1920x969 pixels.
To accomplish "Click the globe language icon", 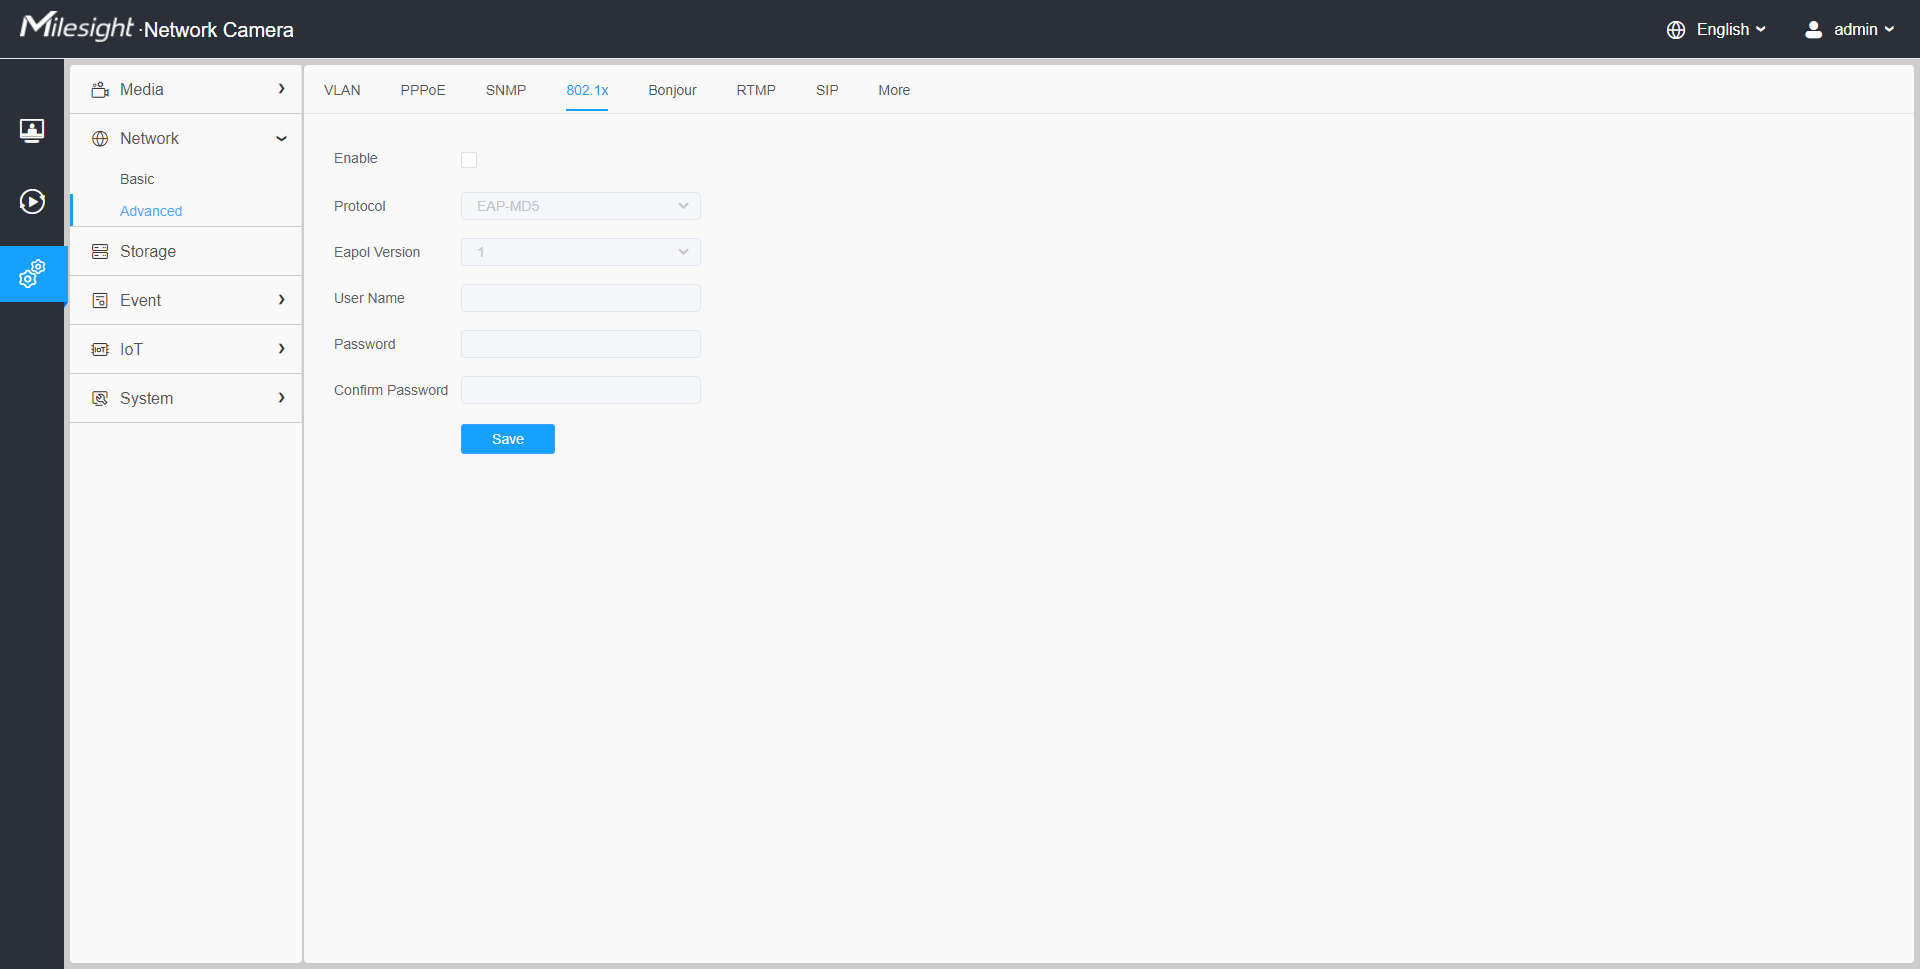I will (x=1676, y=30).
